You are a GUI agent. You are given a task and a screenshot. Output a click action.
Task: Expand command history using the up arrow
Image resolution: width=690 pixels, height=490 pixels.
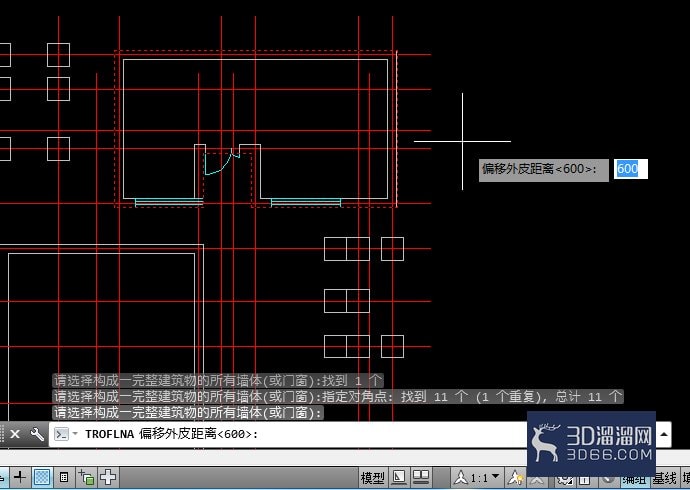click(664, 434)
